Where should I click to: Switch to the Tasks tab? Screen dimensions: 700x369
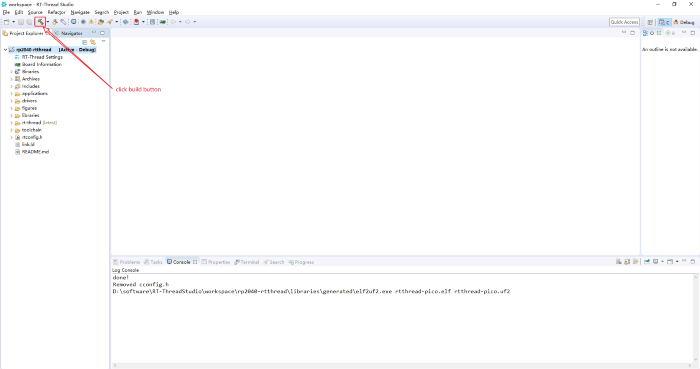click(x=153, y=262)
